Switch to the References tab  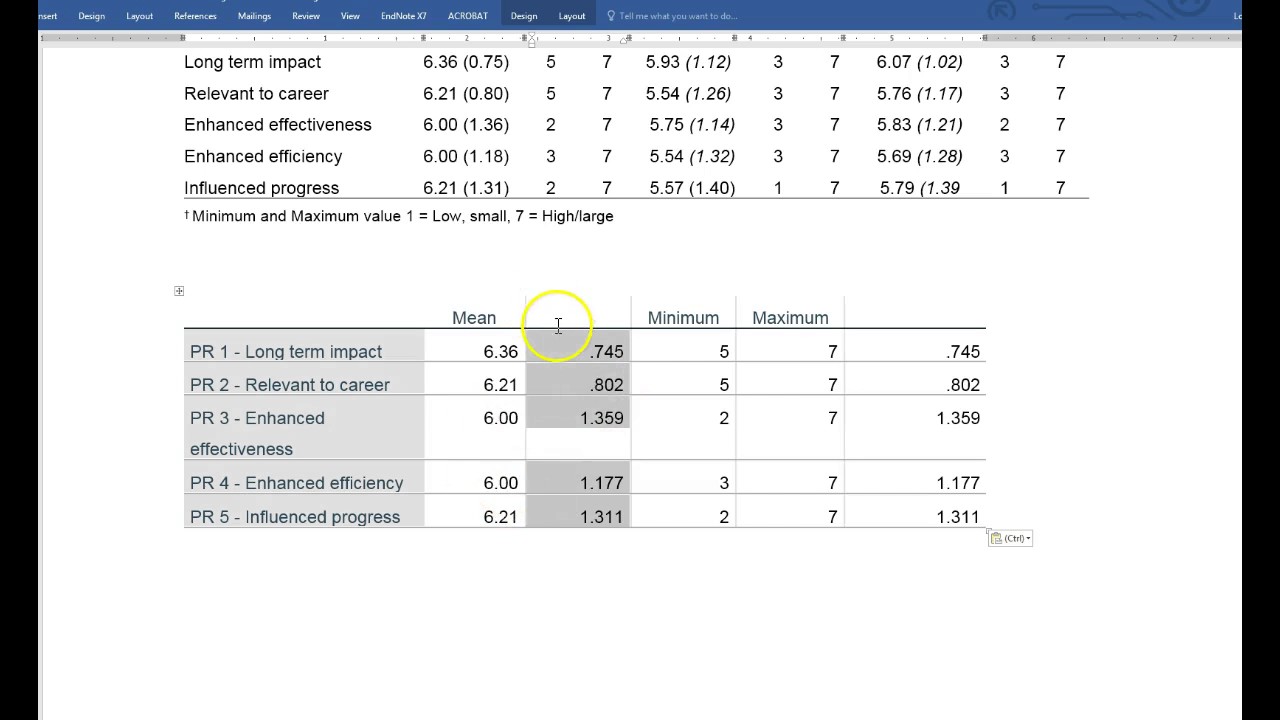click(x=195, y=16)
